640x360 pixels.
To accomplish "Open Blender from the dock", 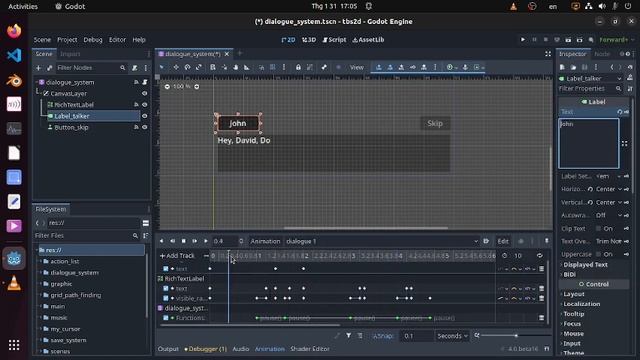I will point(14,80).
